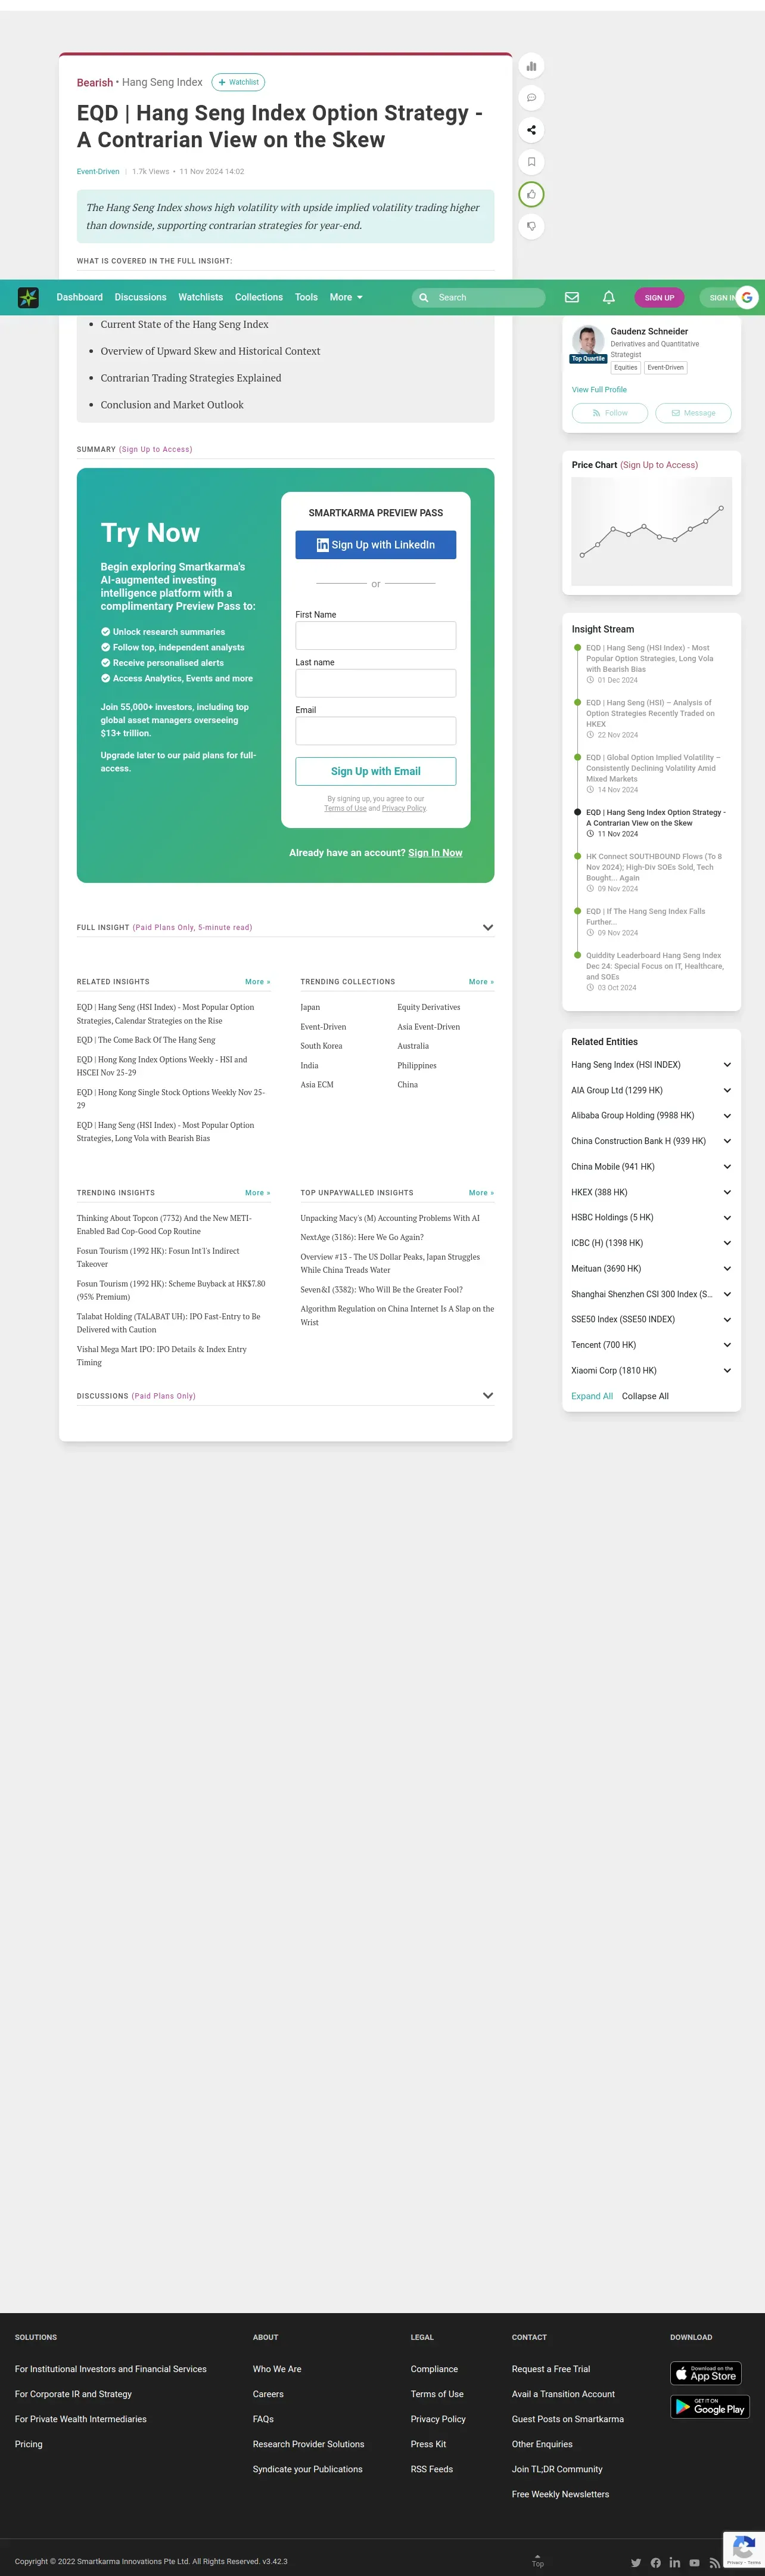Open RSS Feeds link in footer
The width and height of the screenshot is (765, 2576).
pyautogui.click(x=432, y=2469)
